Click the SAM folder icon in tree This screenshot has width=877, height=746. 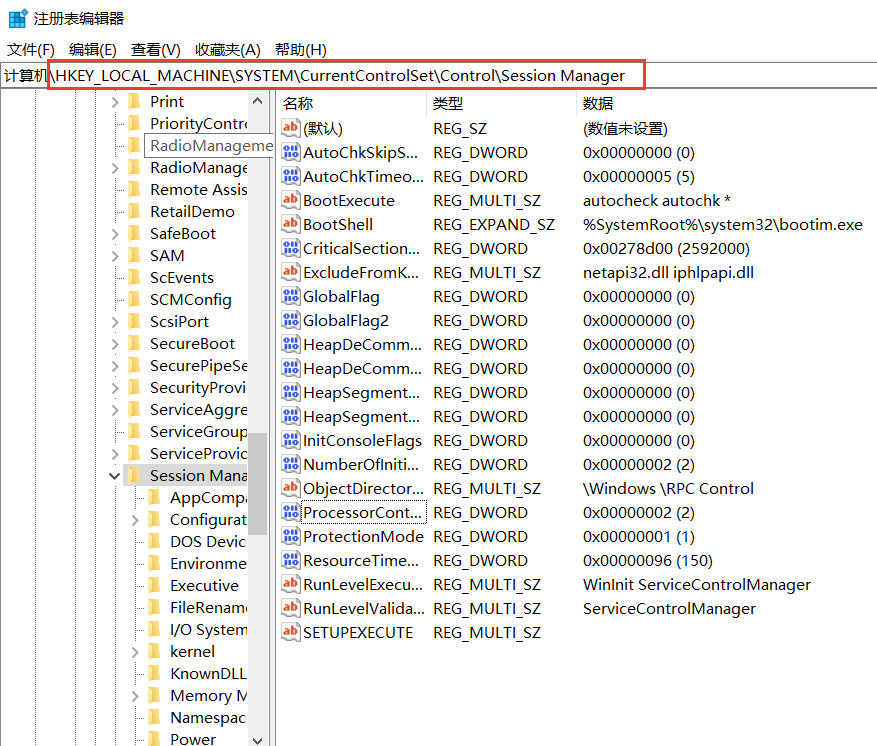click(x=134, y=256)
